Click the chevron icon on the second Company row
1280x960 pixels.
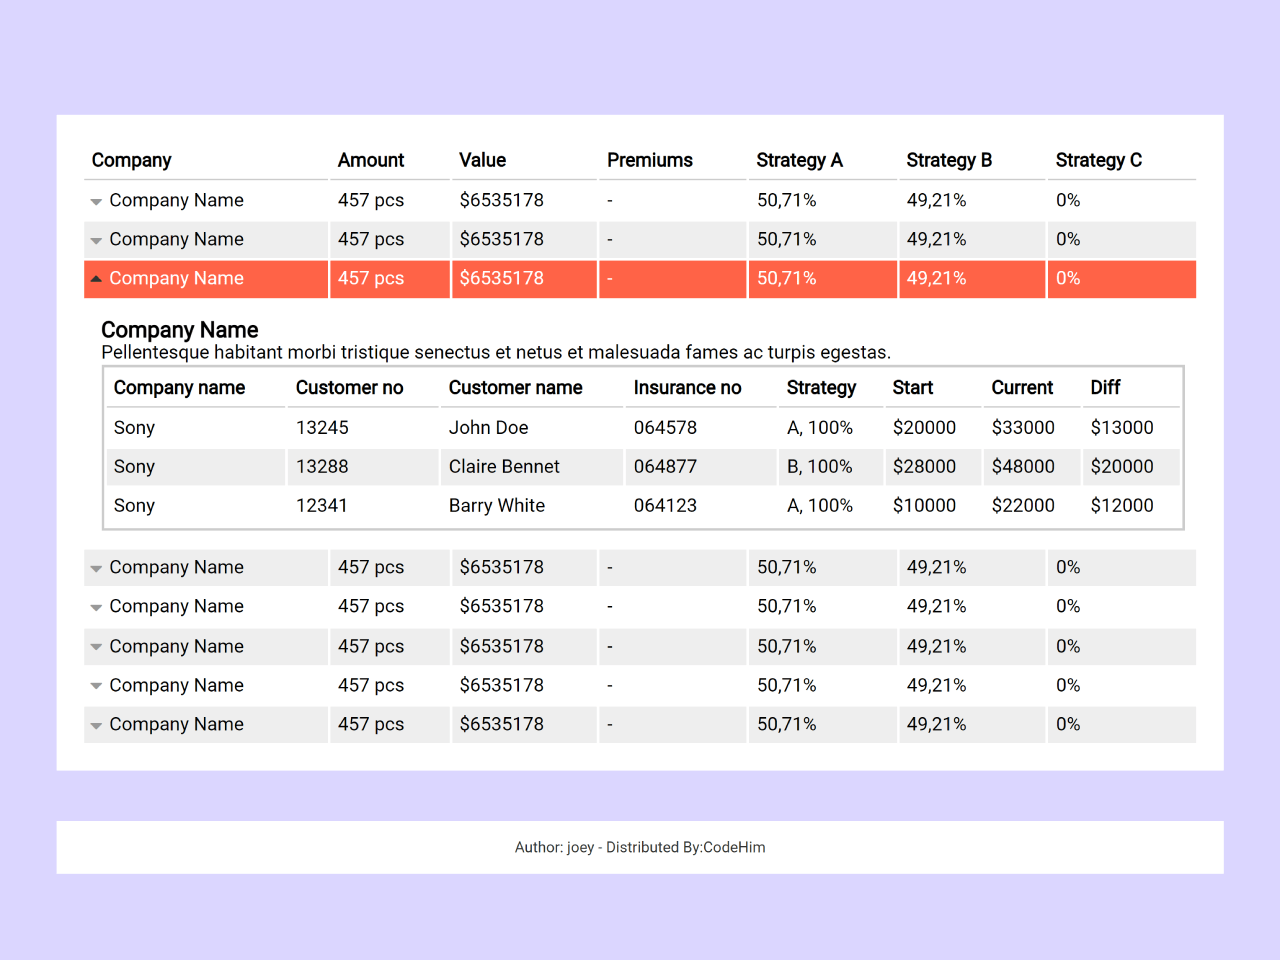point(96,240)
